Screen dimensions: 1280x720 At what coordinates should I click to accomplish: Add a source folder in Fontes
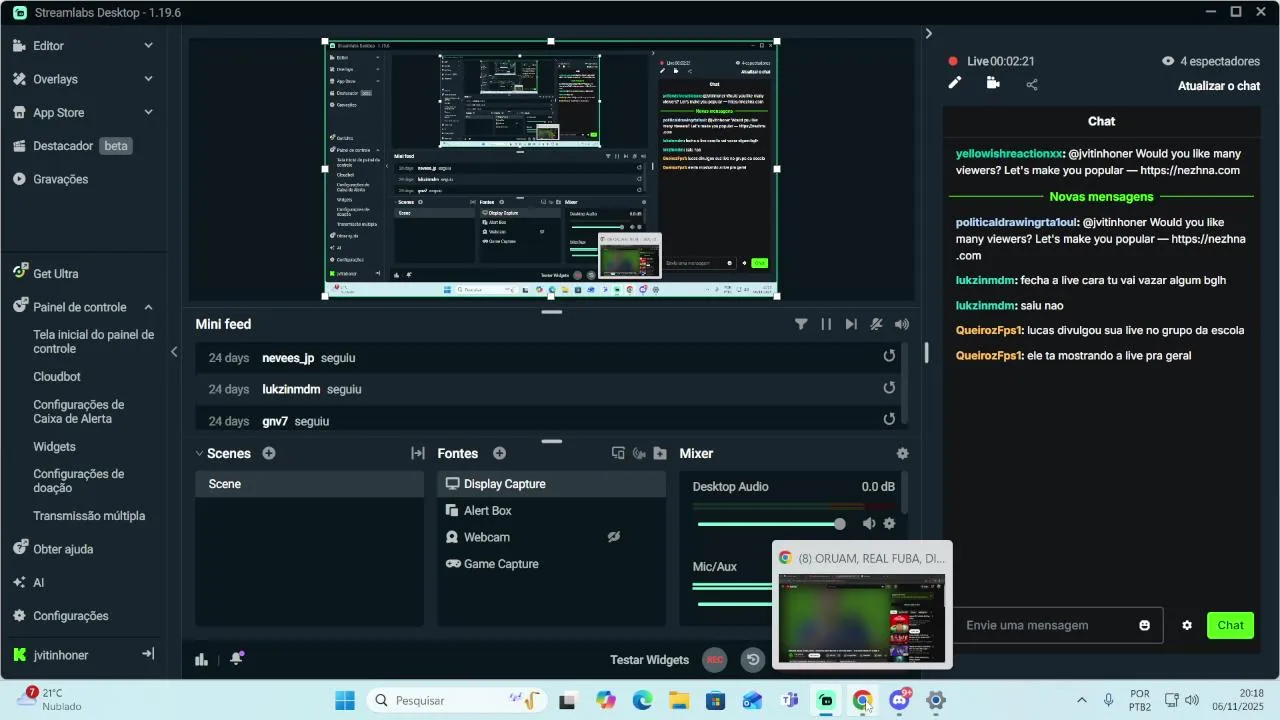[x=660, y=454]
